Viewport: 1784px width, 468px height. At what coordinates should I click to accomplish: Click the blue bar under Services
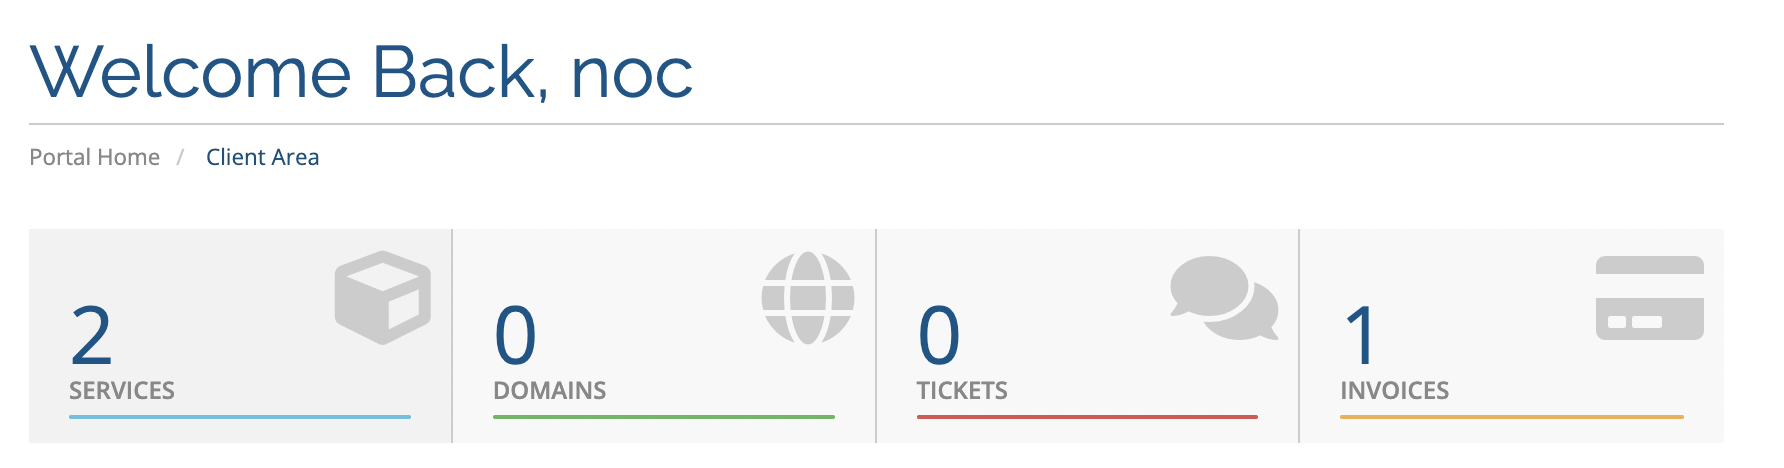click(x=240, y=417)
